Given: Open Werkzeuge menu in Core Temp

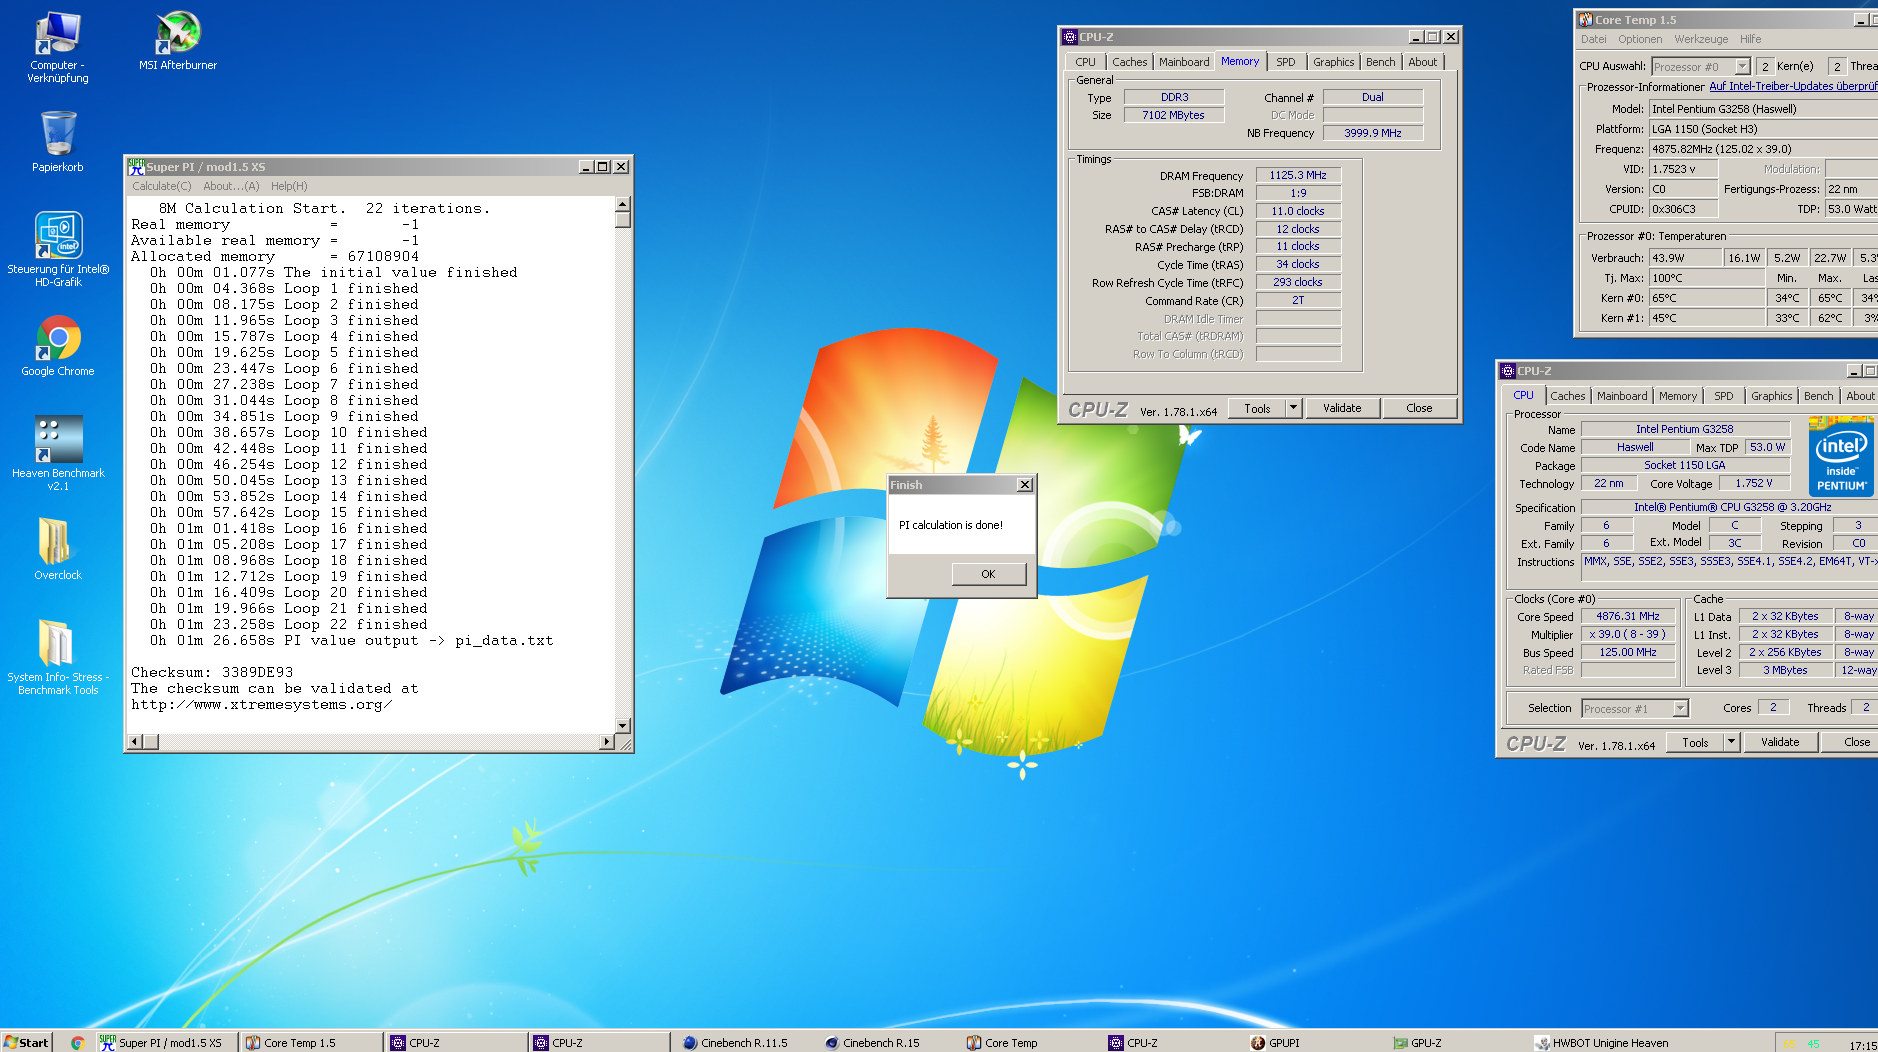Looking at the screenshot, I should click(x=1701, y=40).
